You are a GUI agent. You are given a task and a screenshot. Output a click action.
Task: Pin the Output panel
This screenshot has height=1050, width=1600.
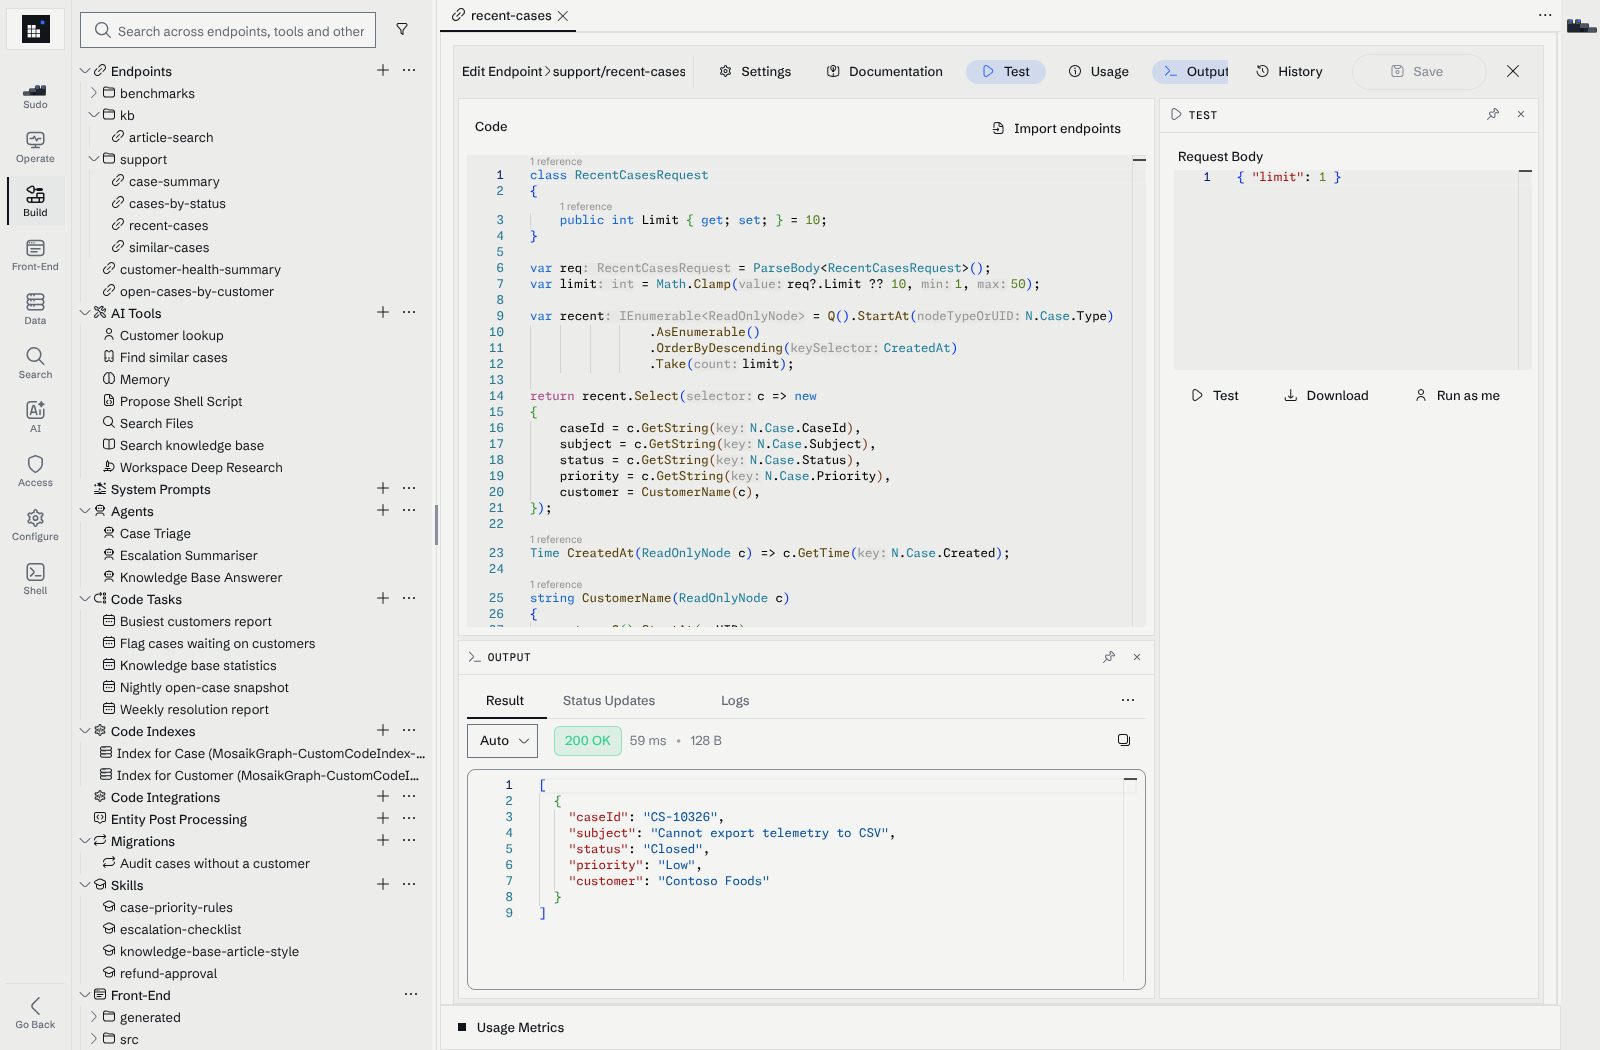pyautogui.click(x=1109, y=657)
